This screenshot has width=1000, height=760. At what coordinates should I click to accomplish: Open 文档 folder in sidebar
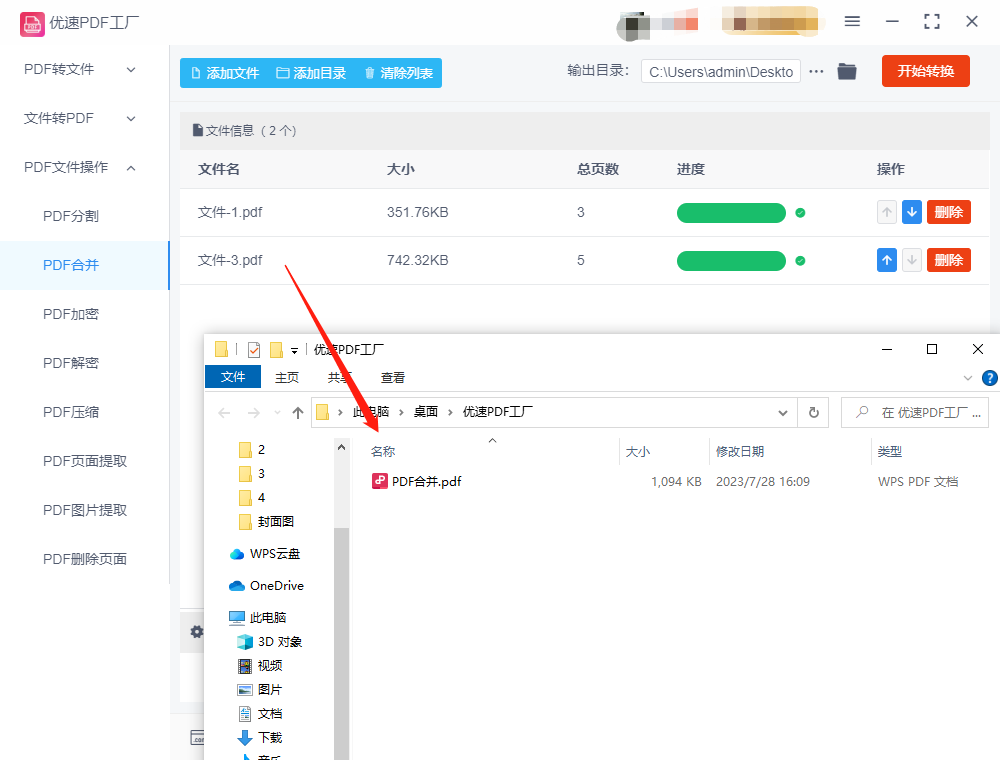260,713
